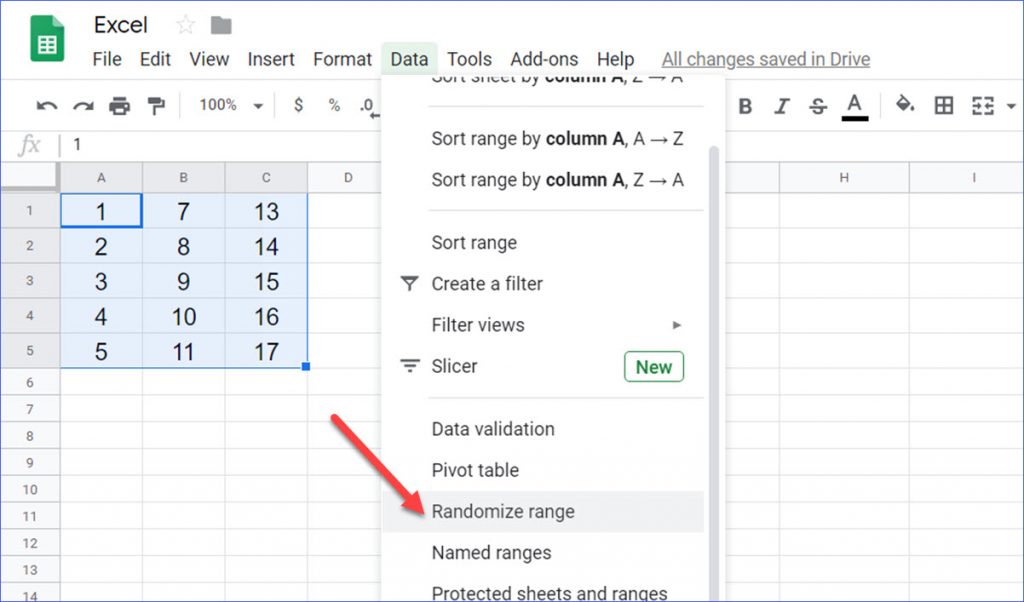
Task: Open the Format menu
Action: coord(342,59)
